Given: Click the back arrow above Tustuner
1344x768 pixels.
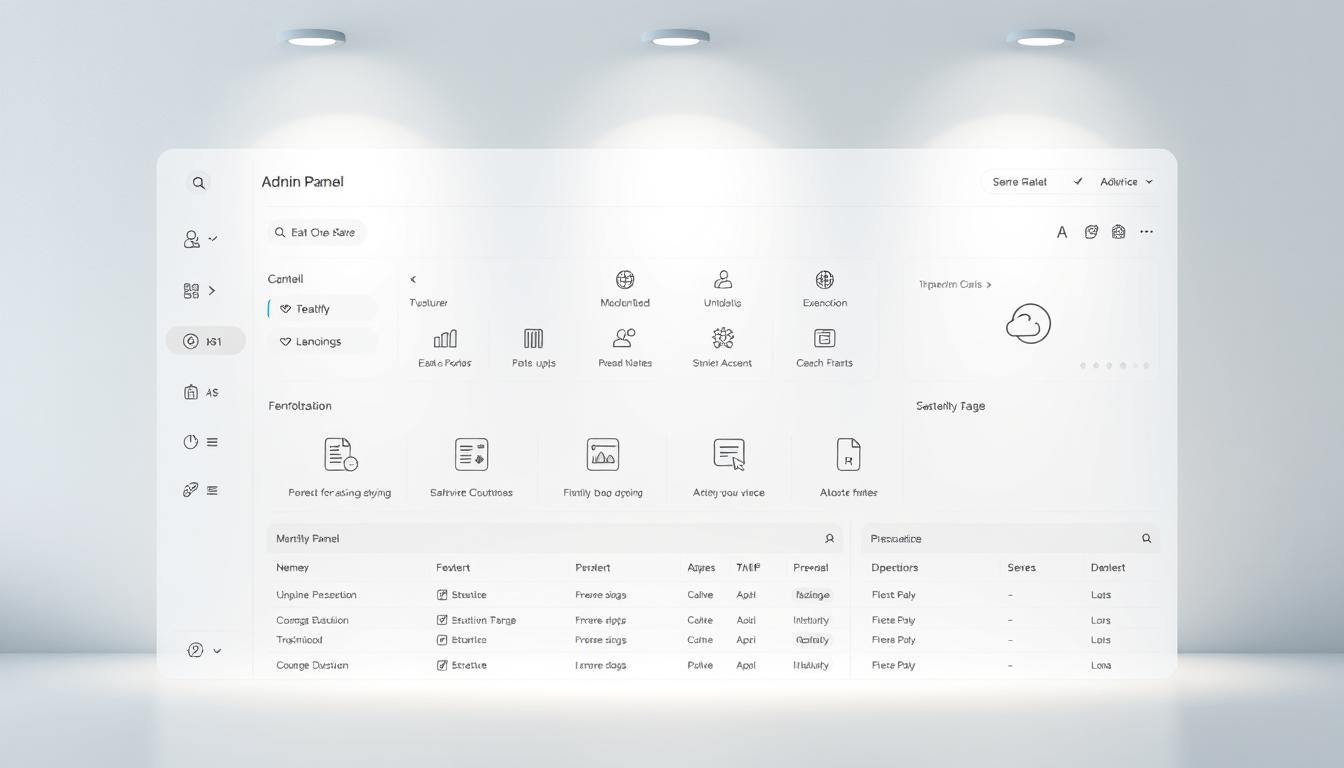Looking at the screenshot, I should pos(413,280).
